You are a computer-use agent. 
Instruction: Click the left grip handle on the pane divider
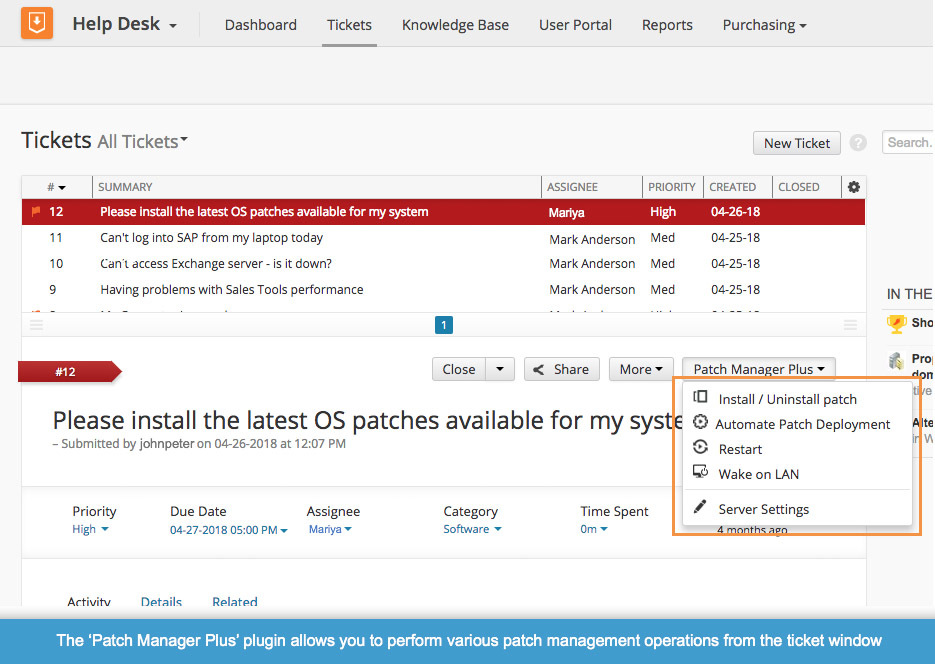tap(36, 325)
